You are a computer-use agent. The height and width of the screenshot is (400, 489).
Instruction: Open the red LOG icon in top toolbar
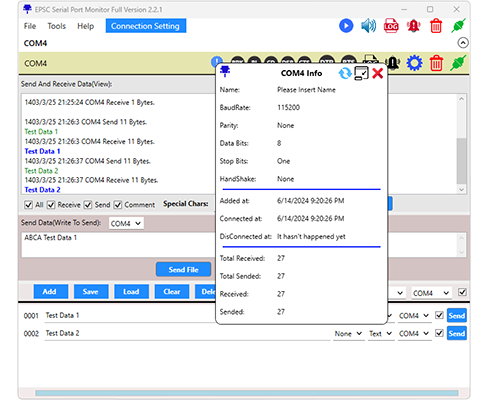tap(391, 26)
